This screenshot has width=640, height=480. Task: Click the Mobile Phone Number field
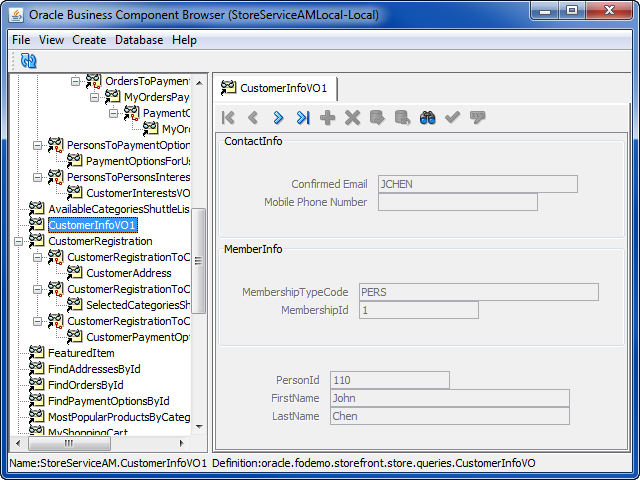pos(458,202)
